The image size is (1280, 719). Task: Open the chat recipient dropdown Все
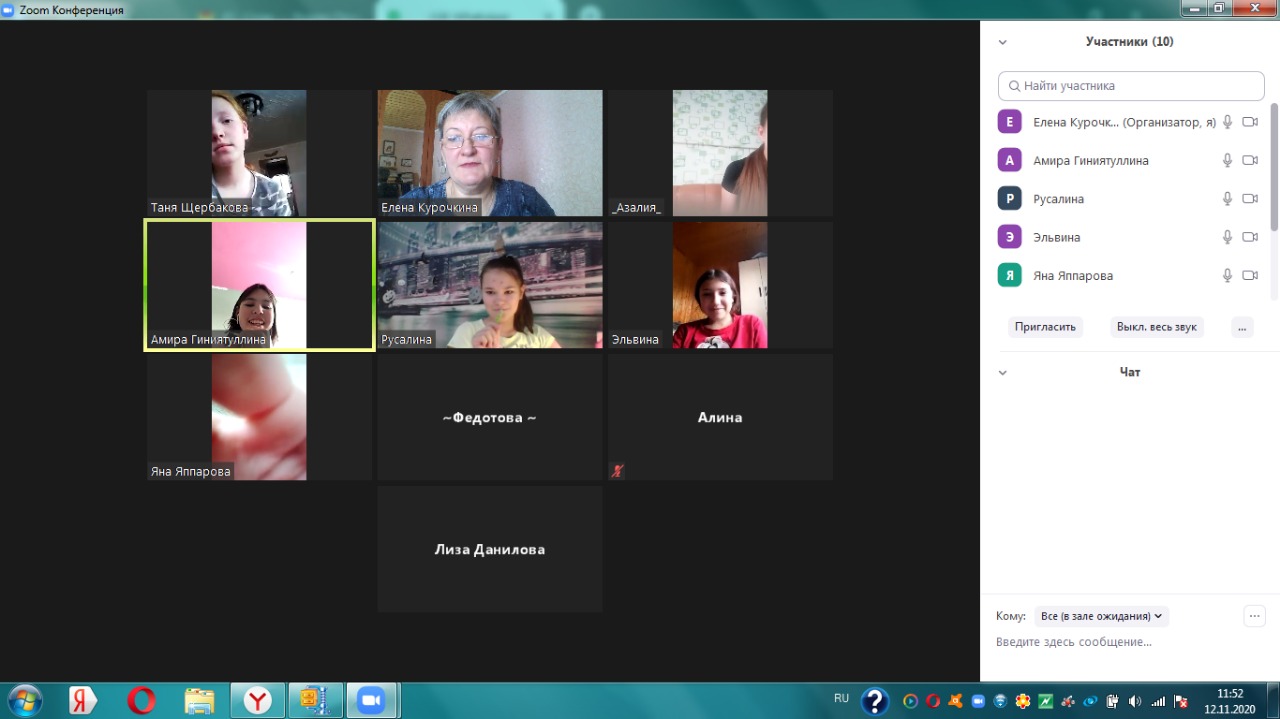[1101, 616]
